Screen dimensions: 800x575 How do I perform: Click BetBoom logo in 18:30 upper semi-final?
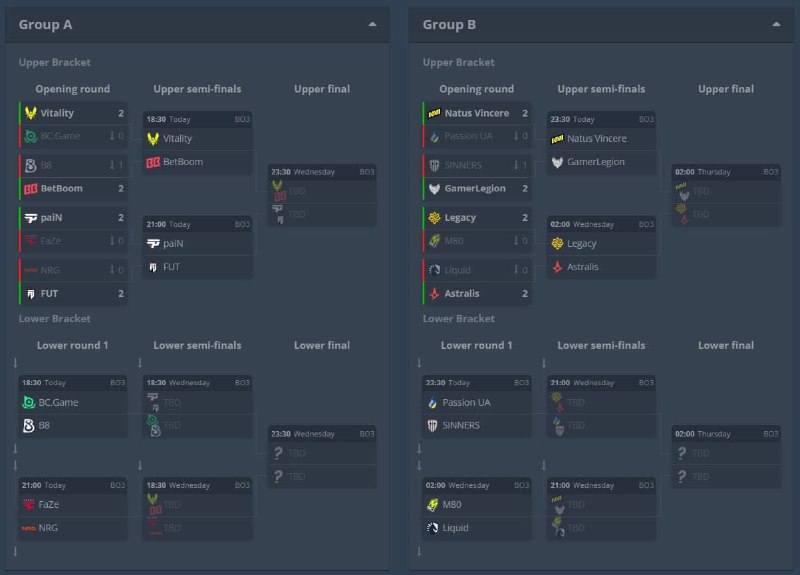coord(153,162)
